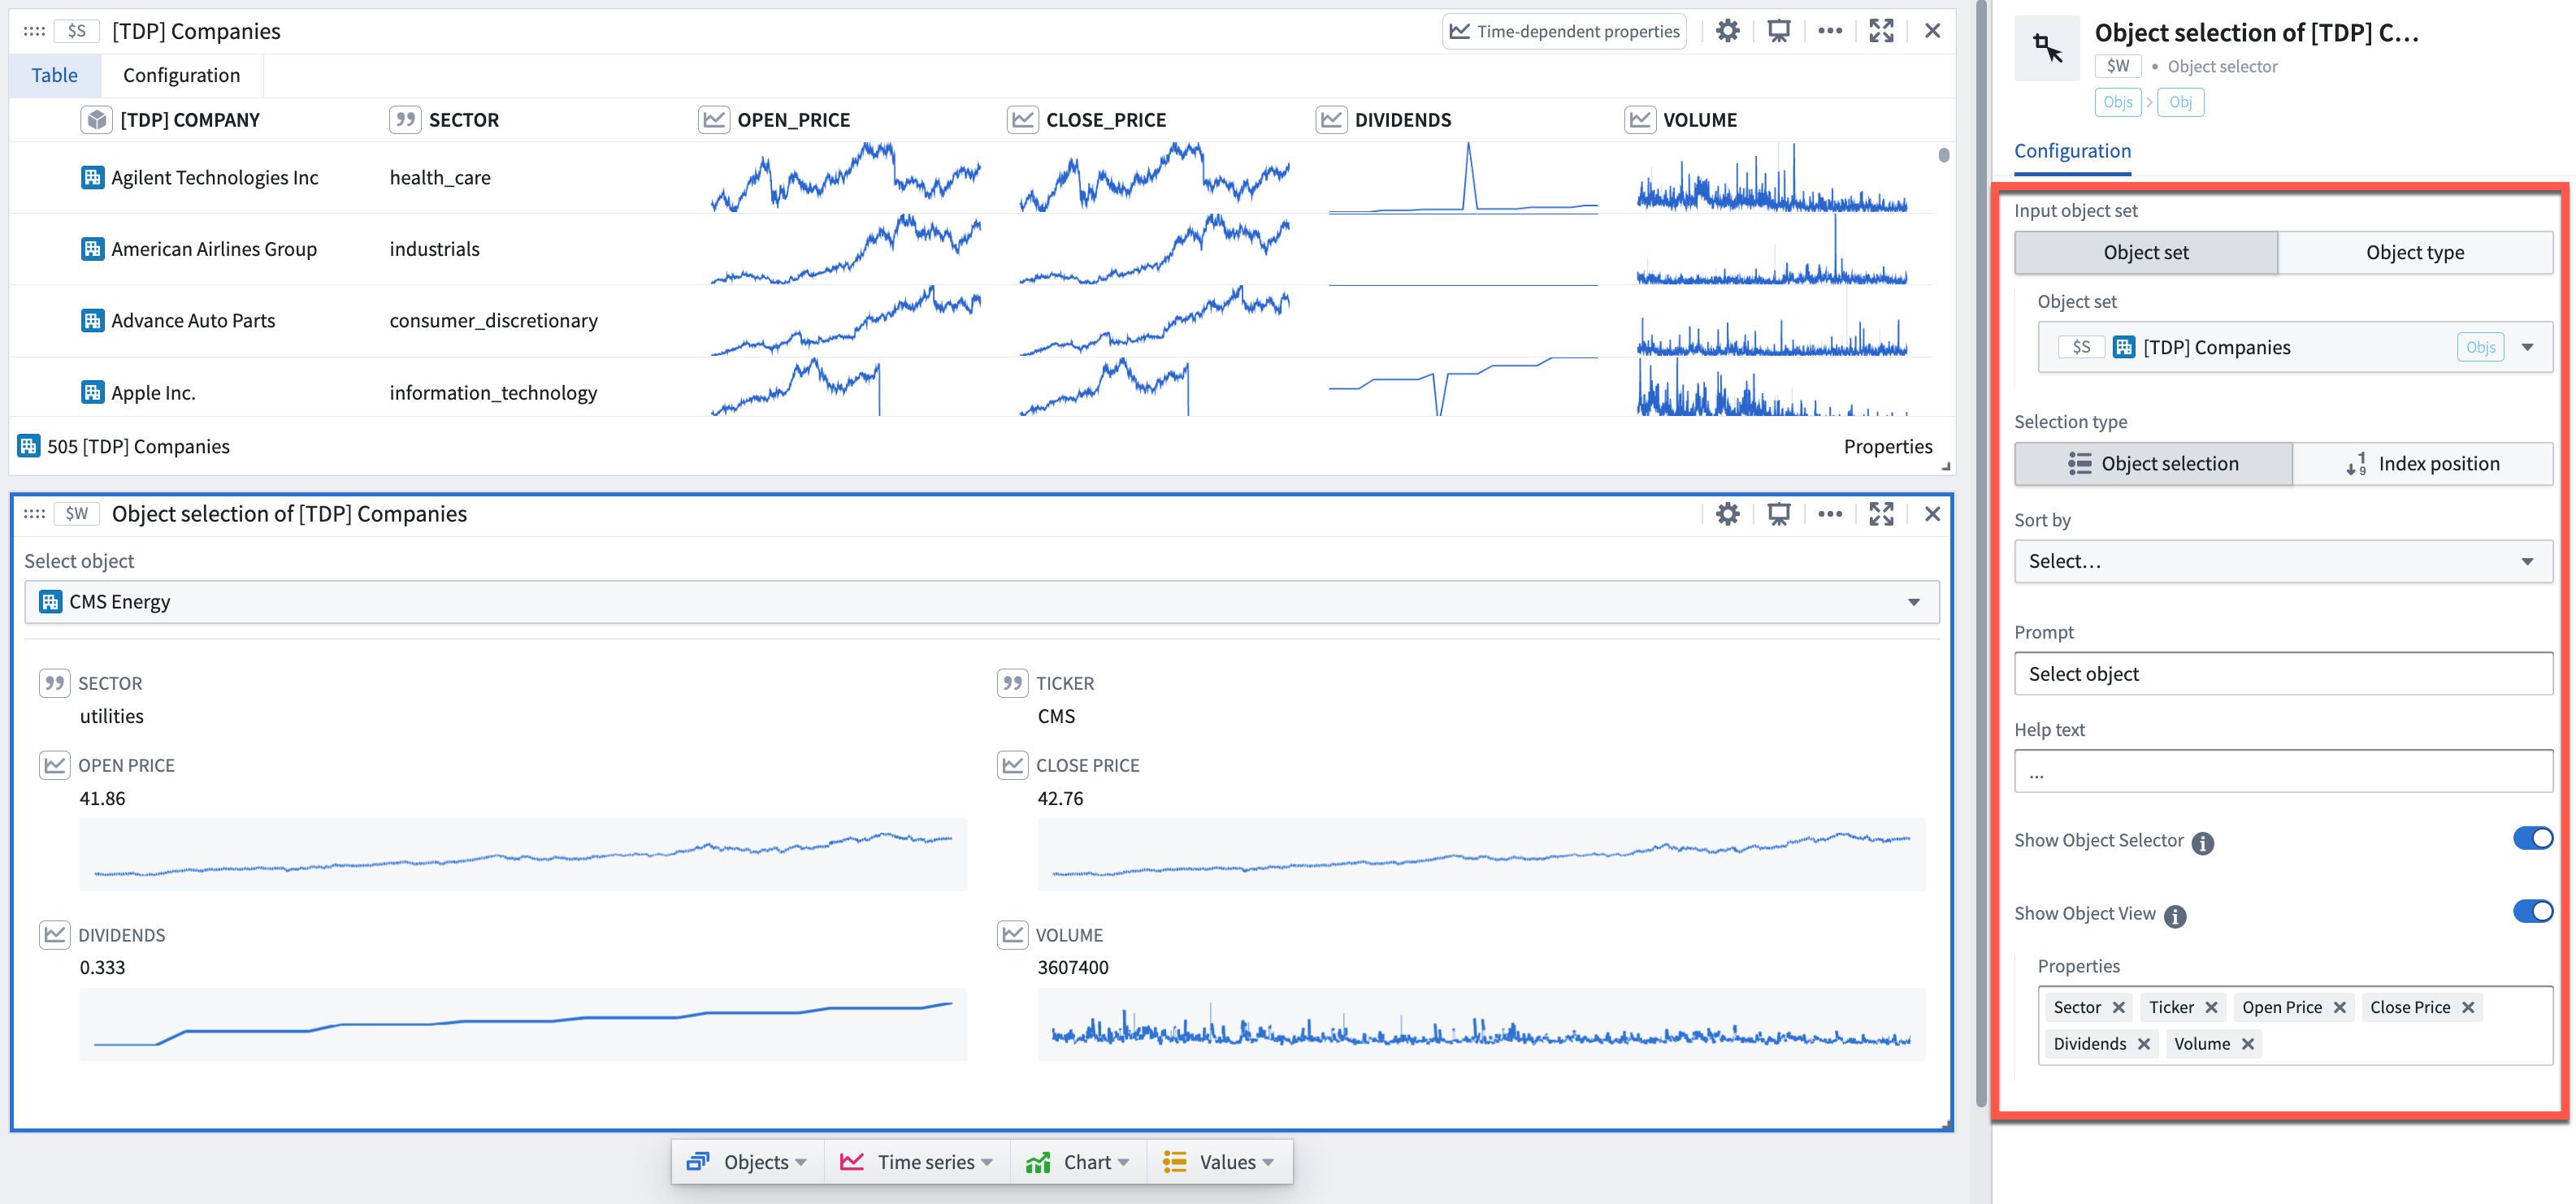Click Time-dependent properties button
This screenshot has height=1204, width=2576.
[1564, 31]
